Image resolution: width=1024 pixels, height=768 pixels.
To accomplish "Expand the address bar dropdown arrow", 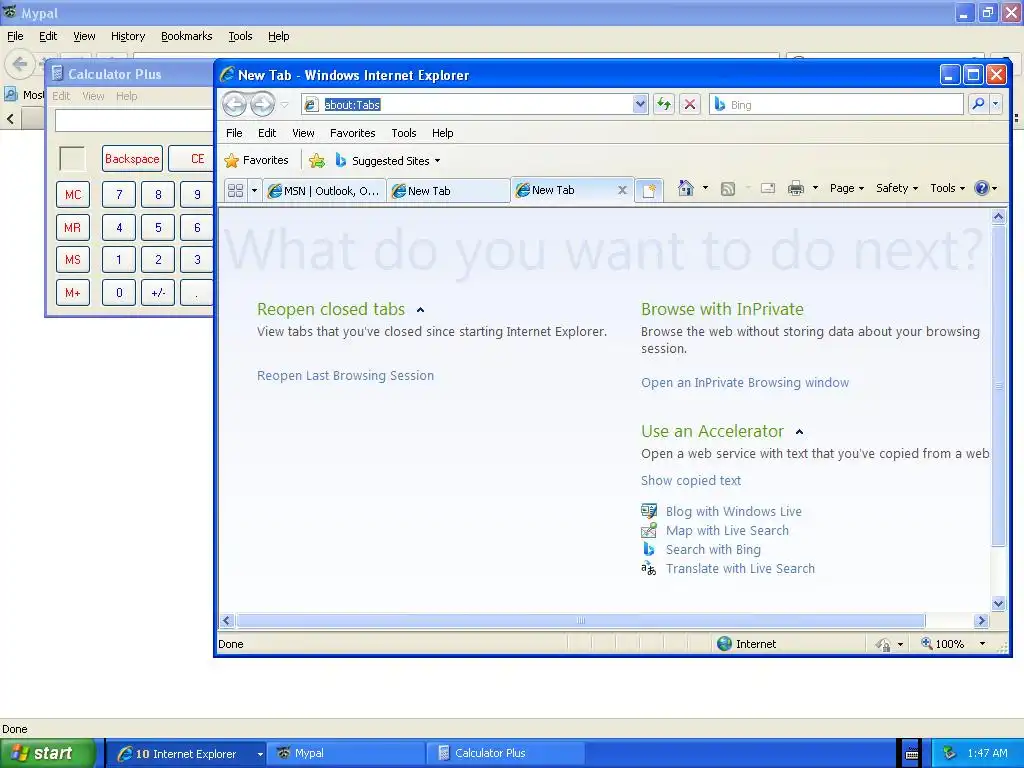I will tap(640, 104).
